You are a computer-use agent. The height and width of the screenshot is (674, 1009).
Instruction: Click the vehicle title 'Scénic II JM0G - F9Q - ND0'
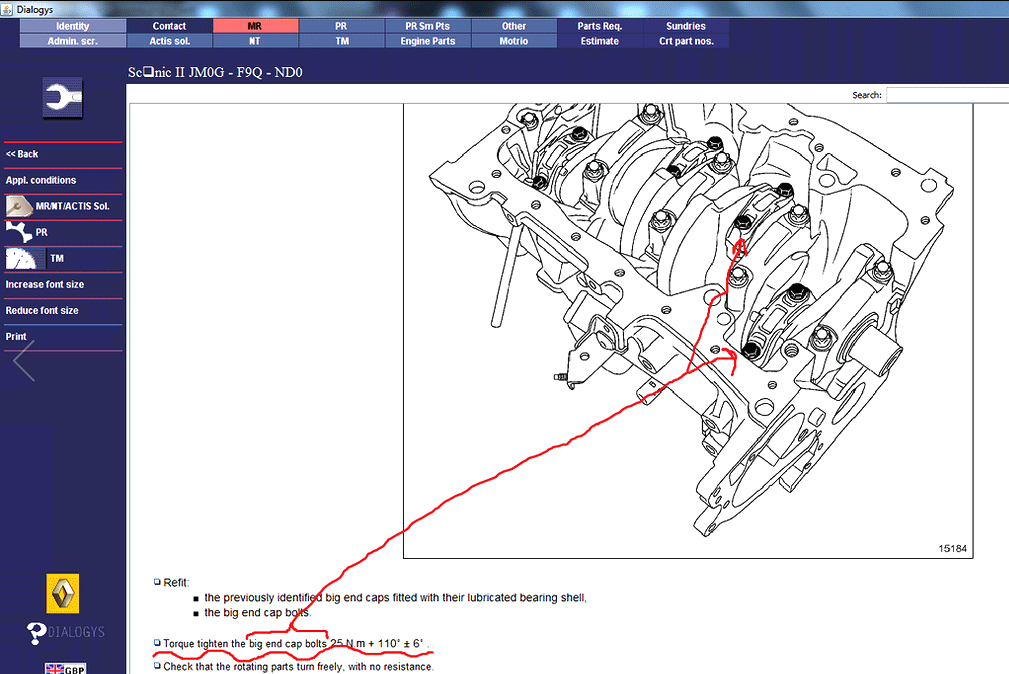215,72
